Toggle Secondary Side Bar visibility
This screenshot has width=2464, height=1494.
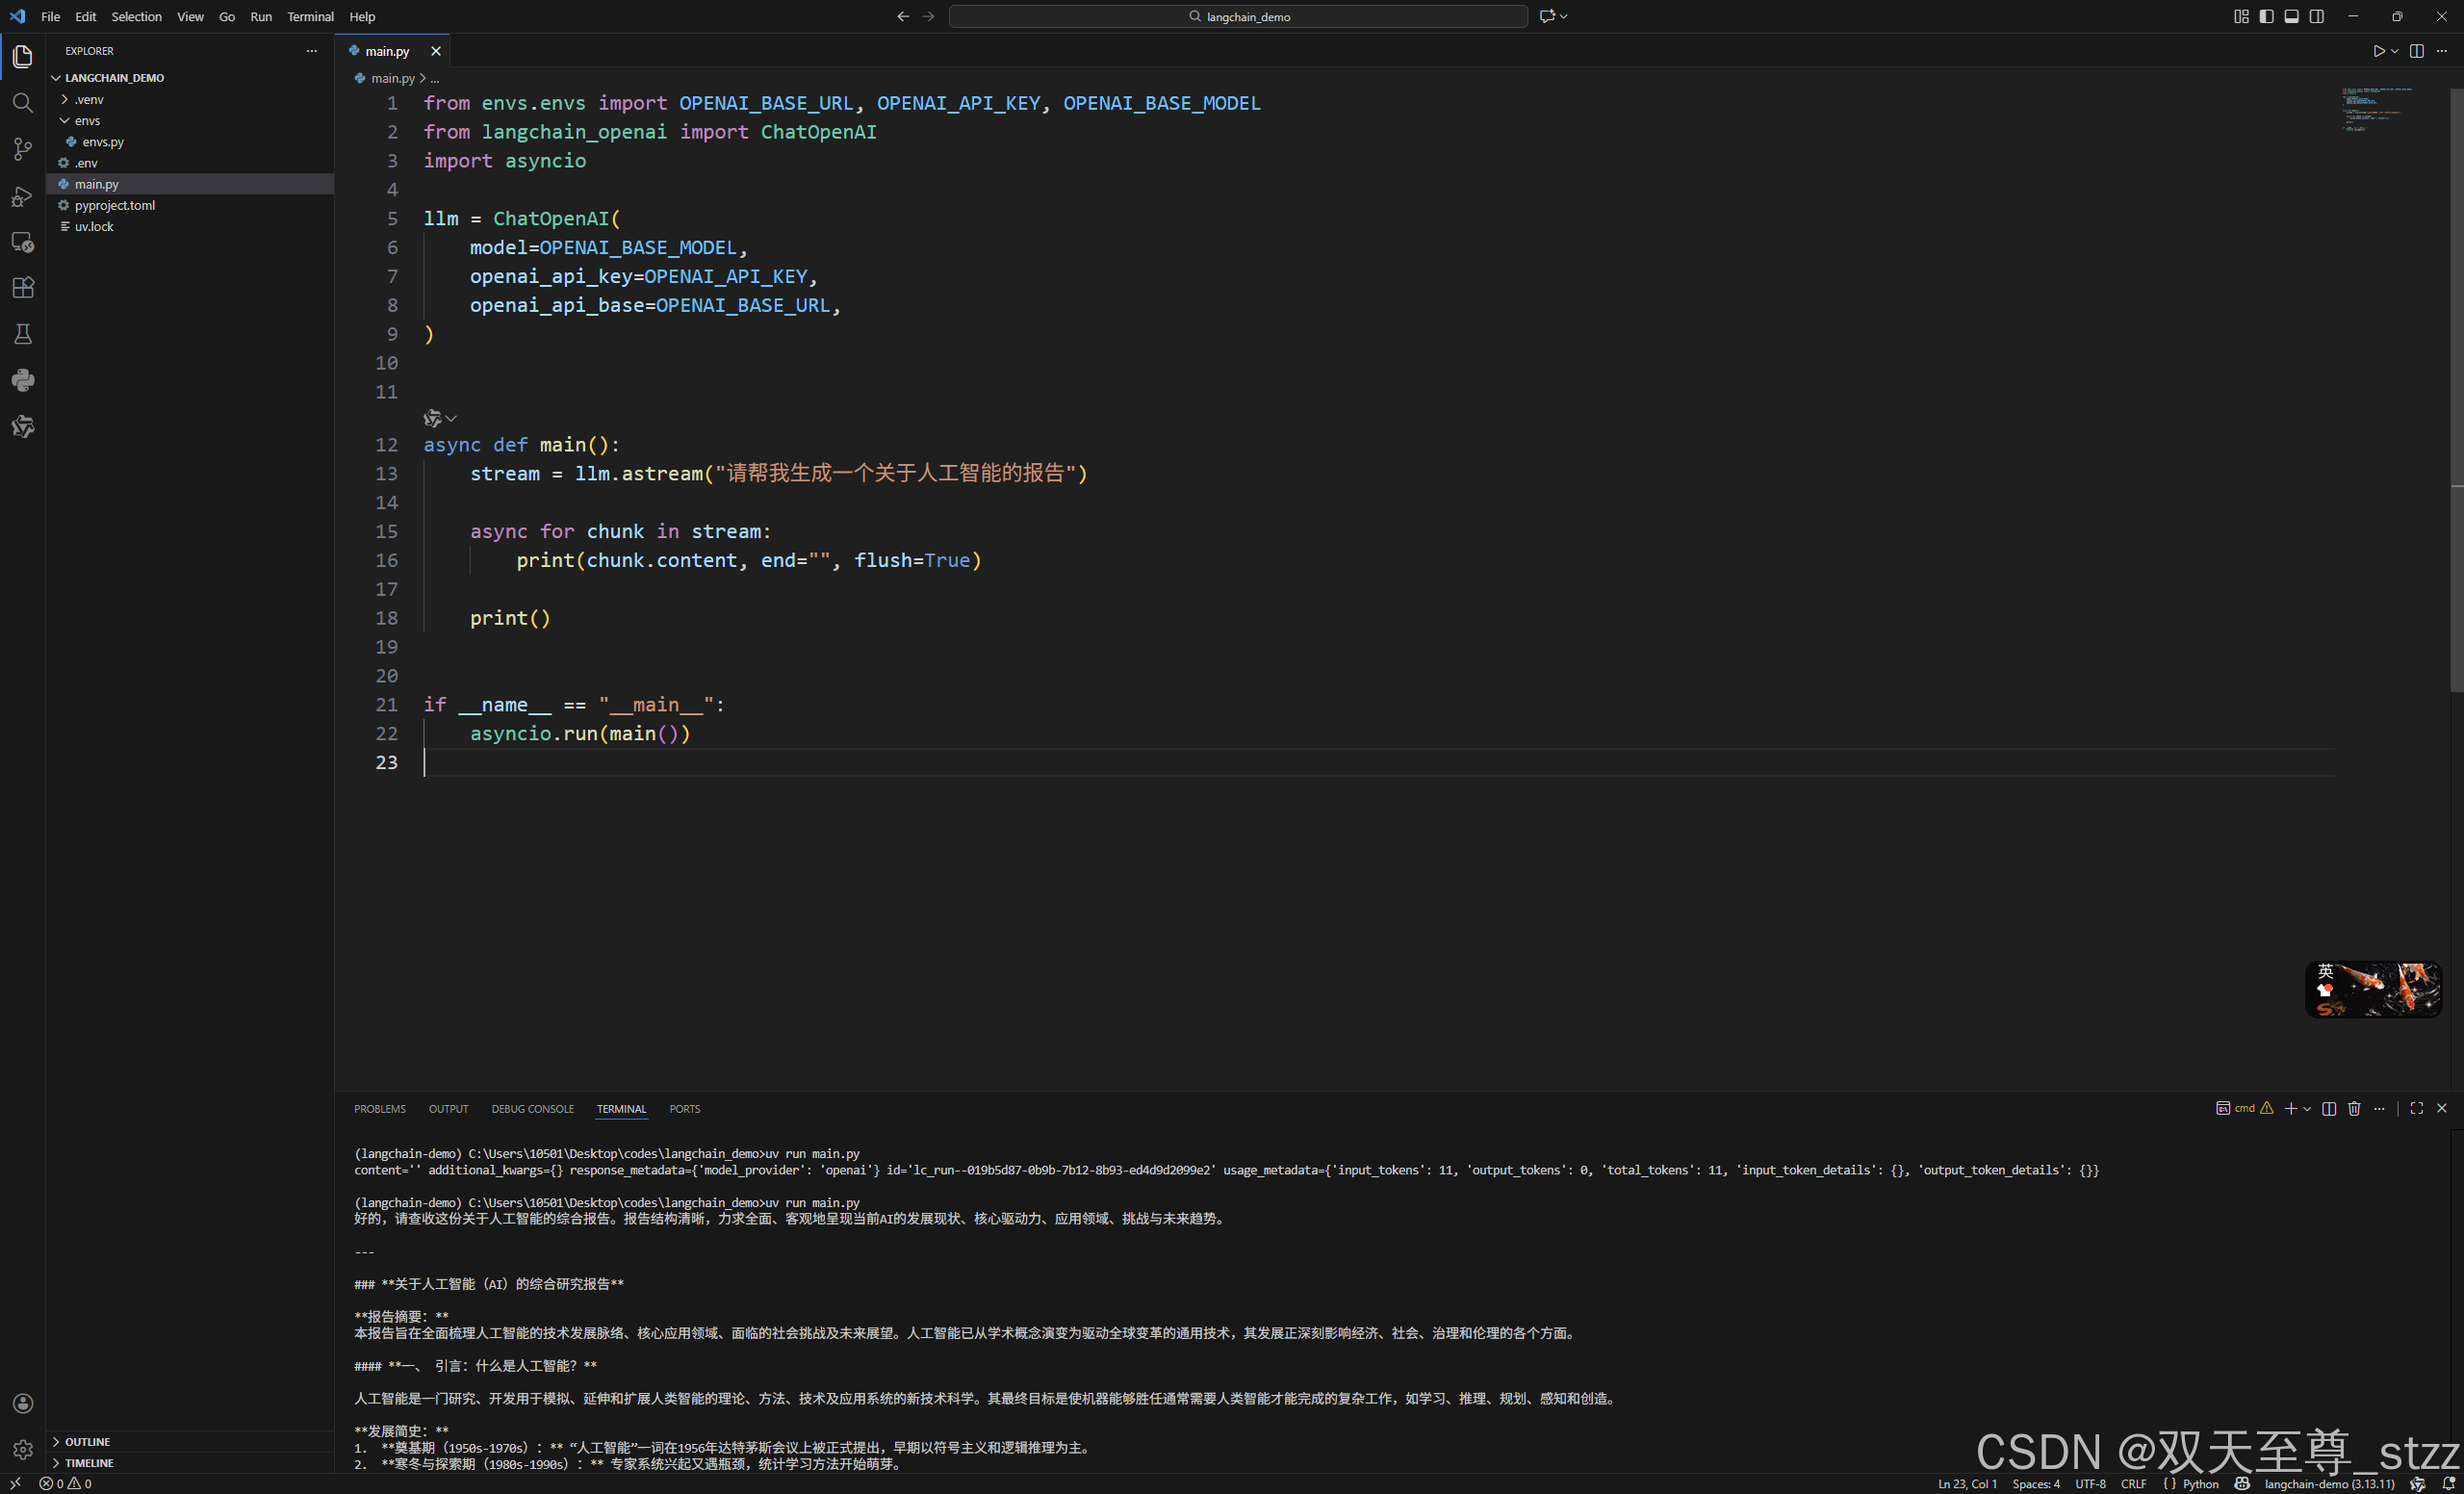2317,16
